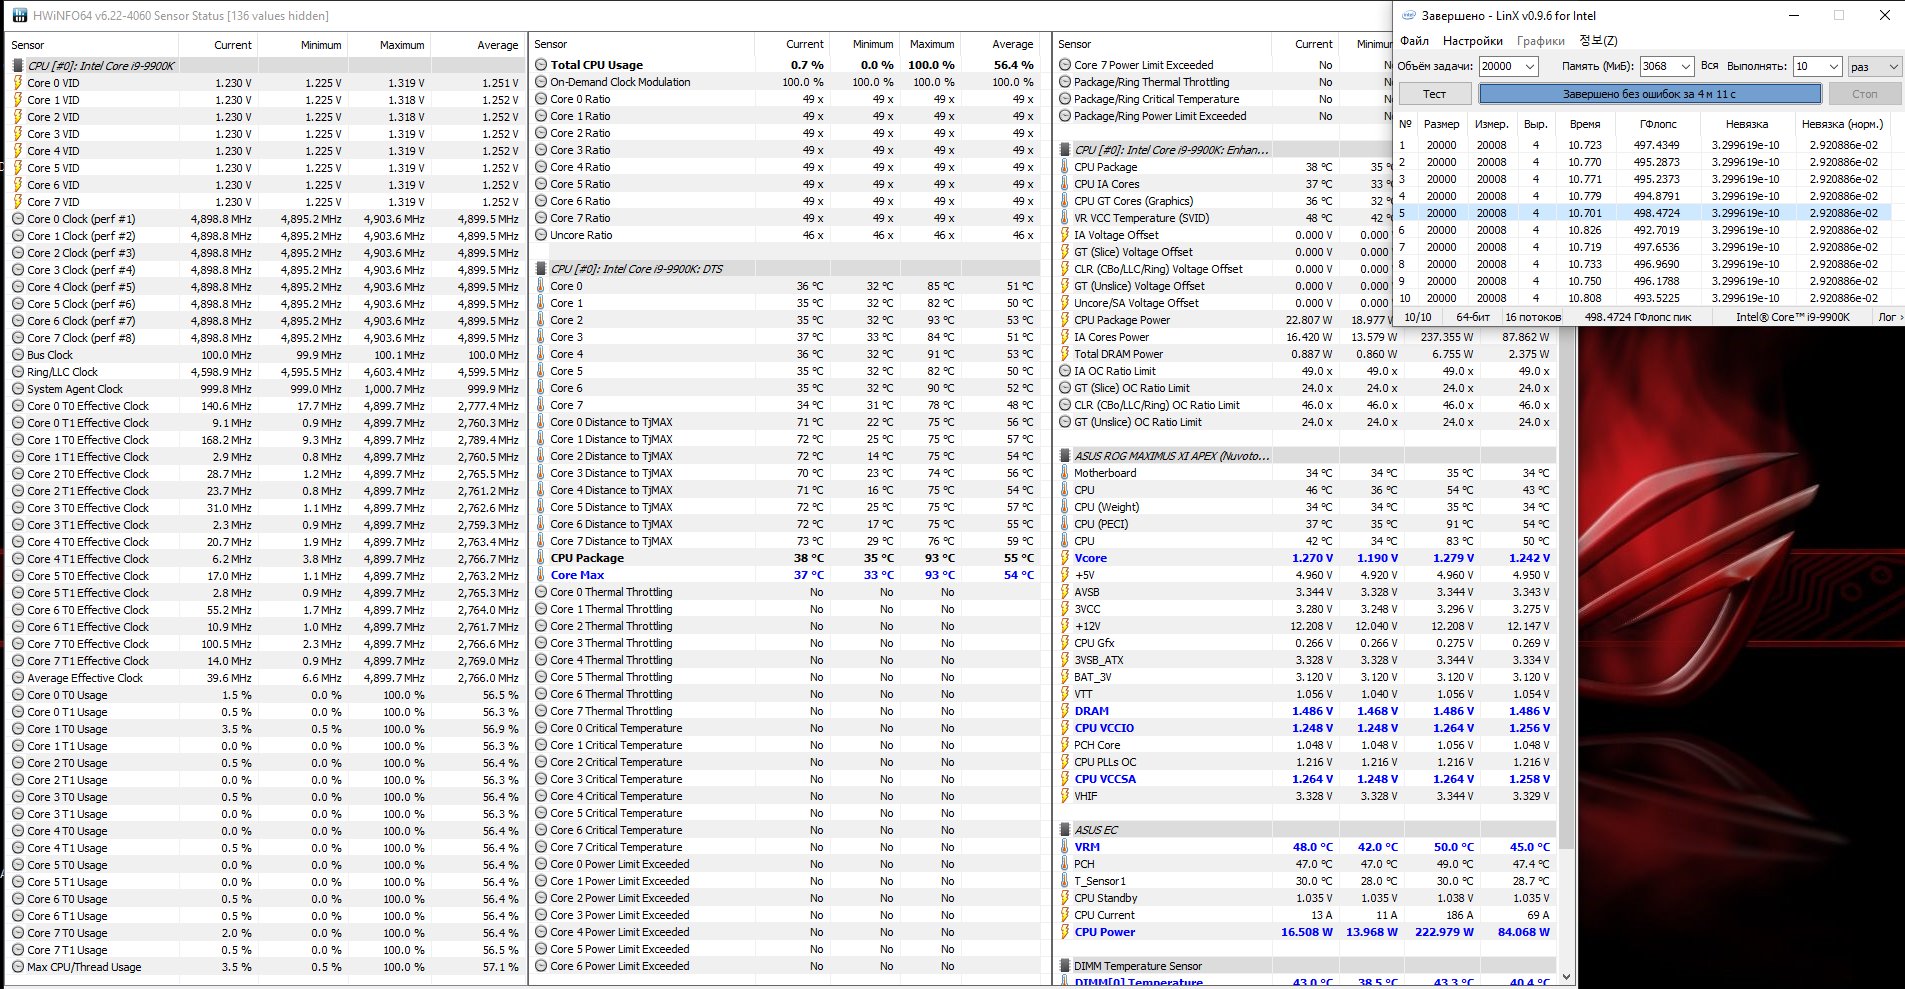Open the "정보(Z)" menu in LinX
1905x989 pixels.
(1598, 41)
